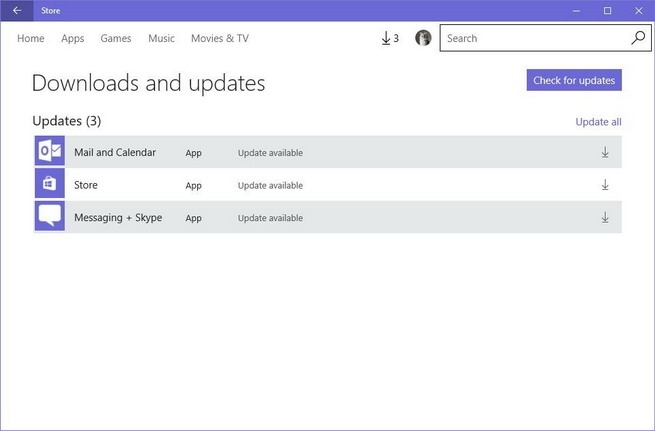Open Mail and Calendar app icon
Viewport: 655px width, 431px height.
50,151
